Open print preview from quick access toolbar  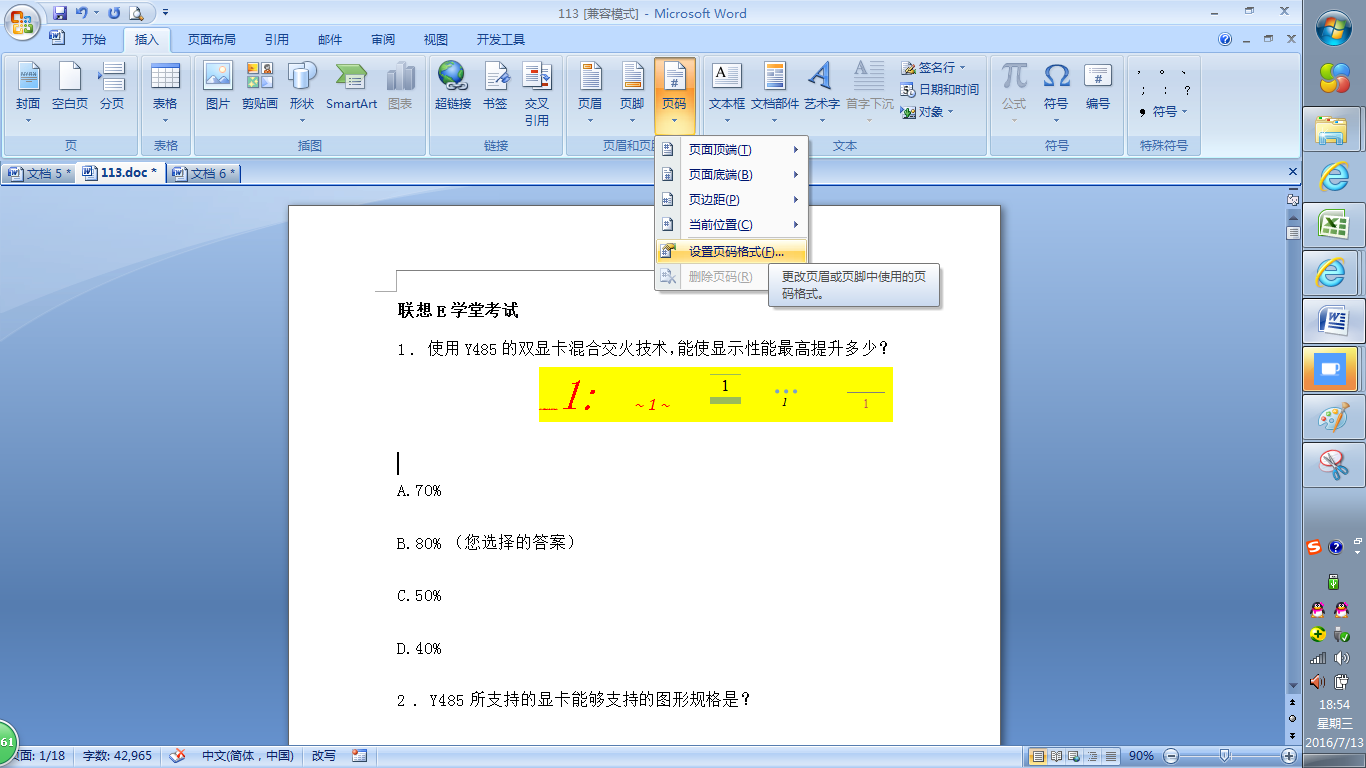pyautogui.click(x=135, y=13)
